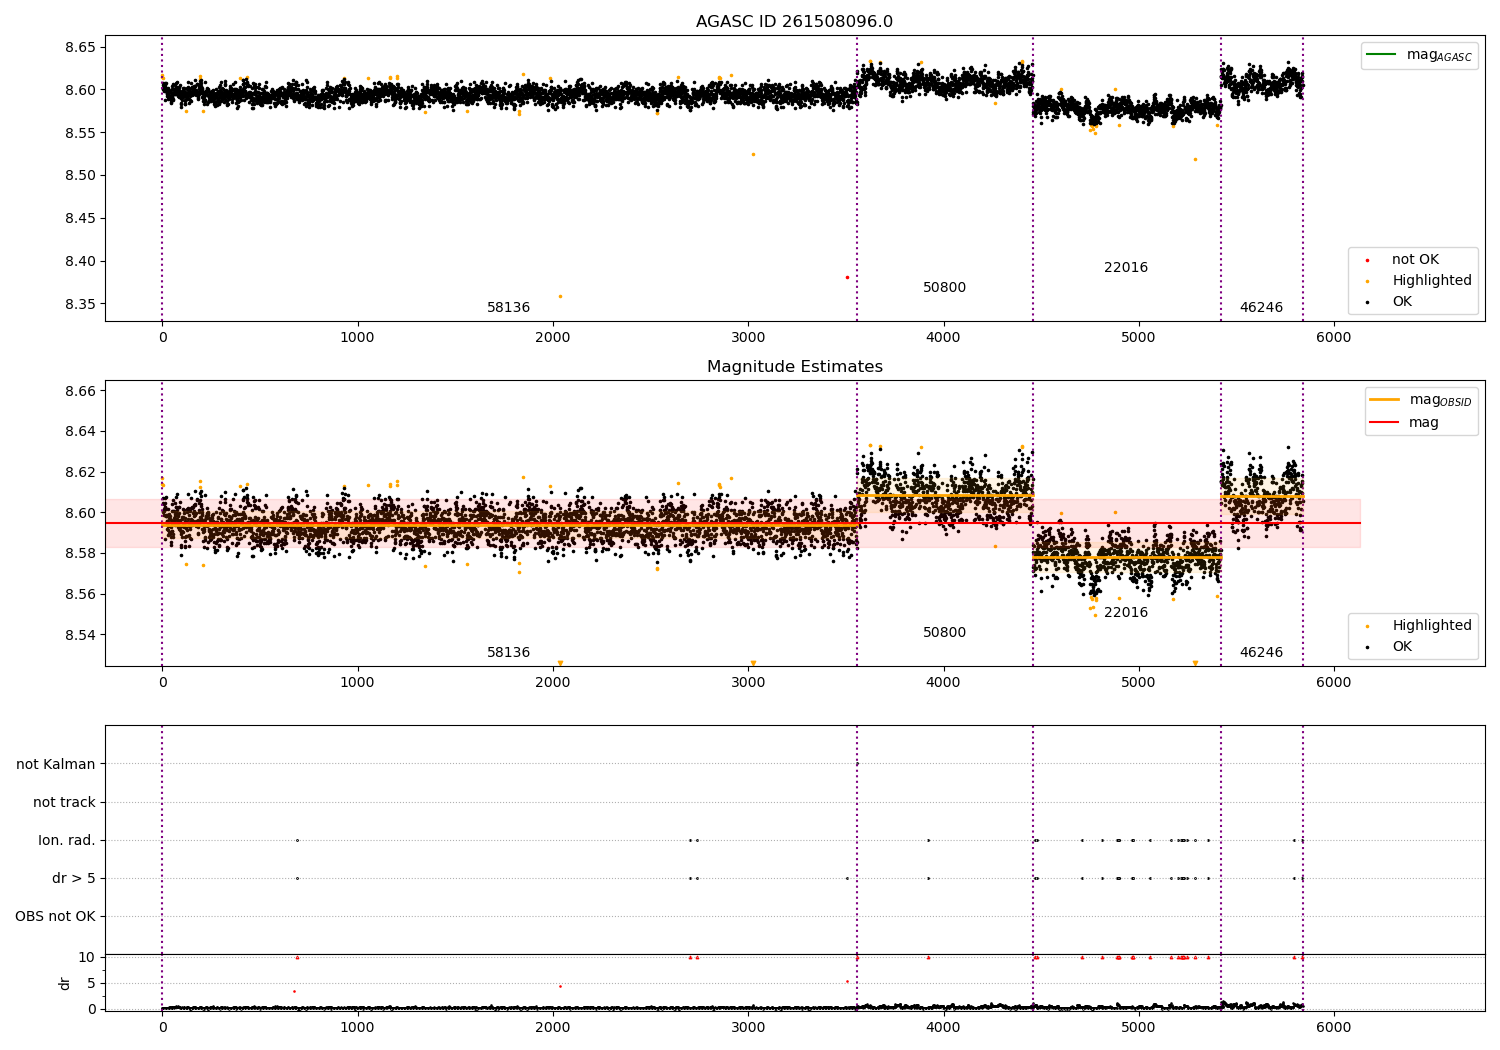The width and height of the screenshot is (1500, 1050).
Task: Click the 8.64 y-axis tick label
Action: (80, 432)
